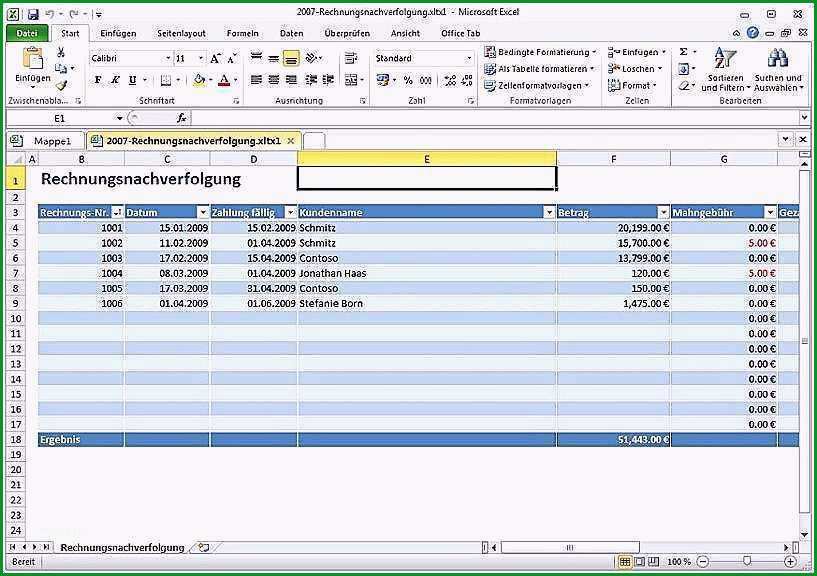Click the Format cells button
This screenshot has height=576, width=817.
(633, 85)
